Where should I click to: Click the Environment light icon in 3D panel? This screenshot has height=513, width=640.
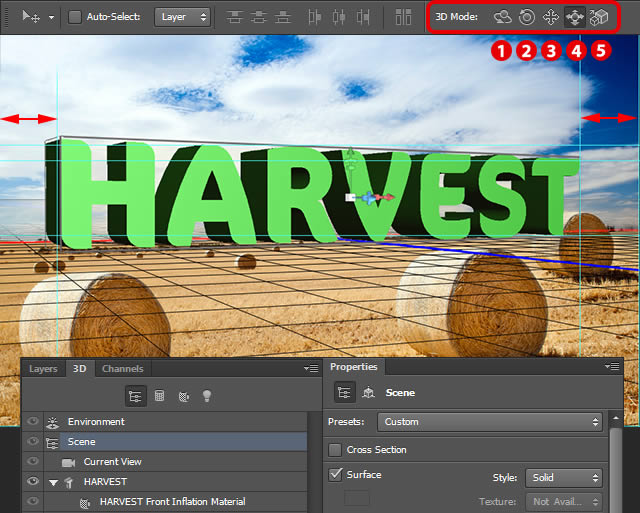pos(52,422)
